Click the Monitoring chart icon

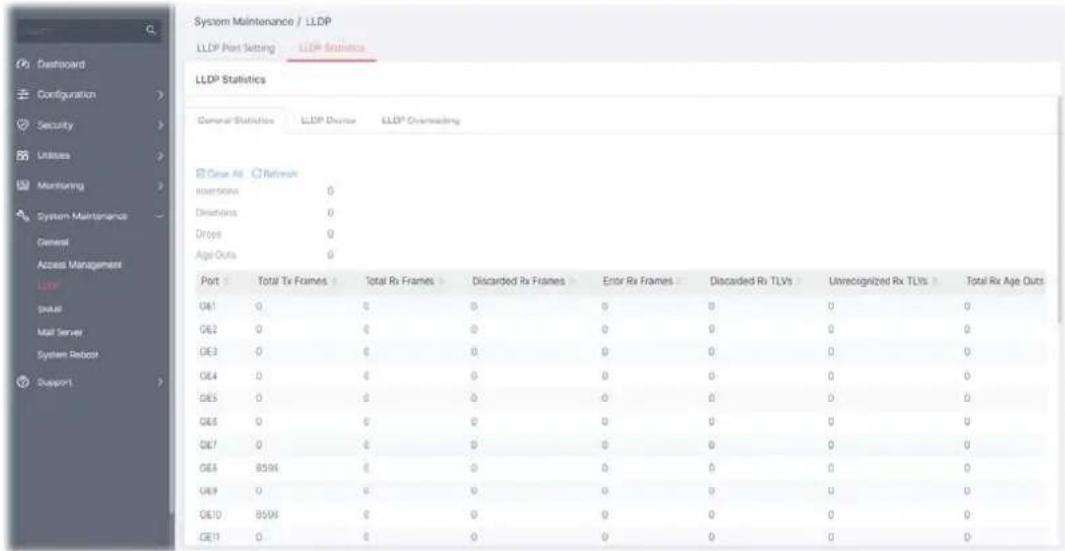(x=21, y=185)
